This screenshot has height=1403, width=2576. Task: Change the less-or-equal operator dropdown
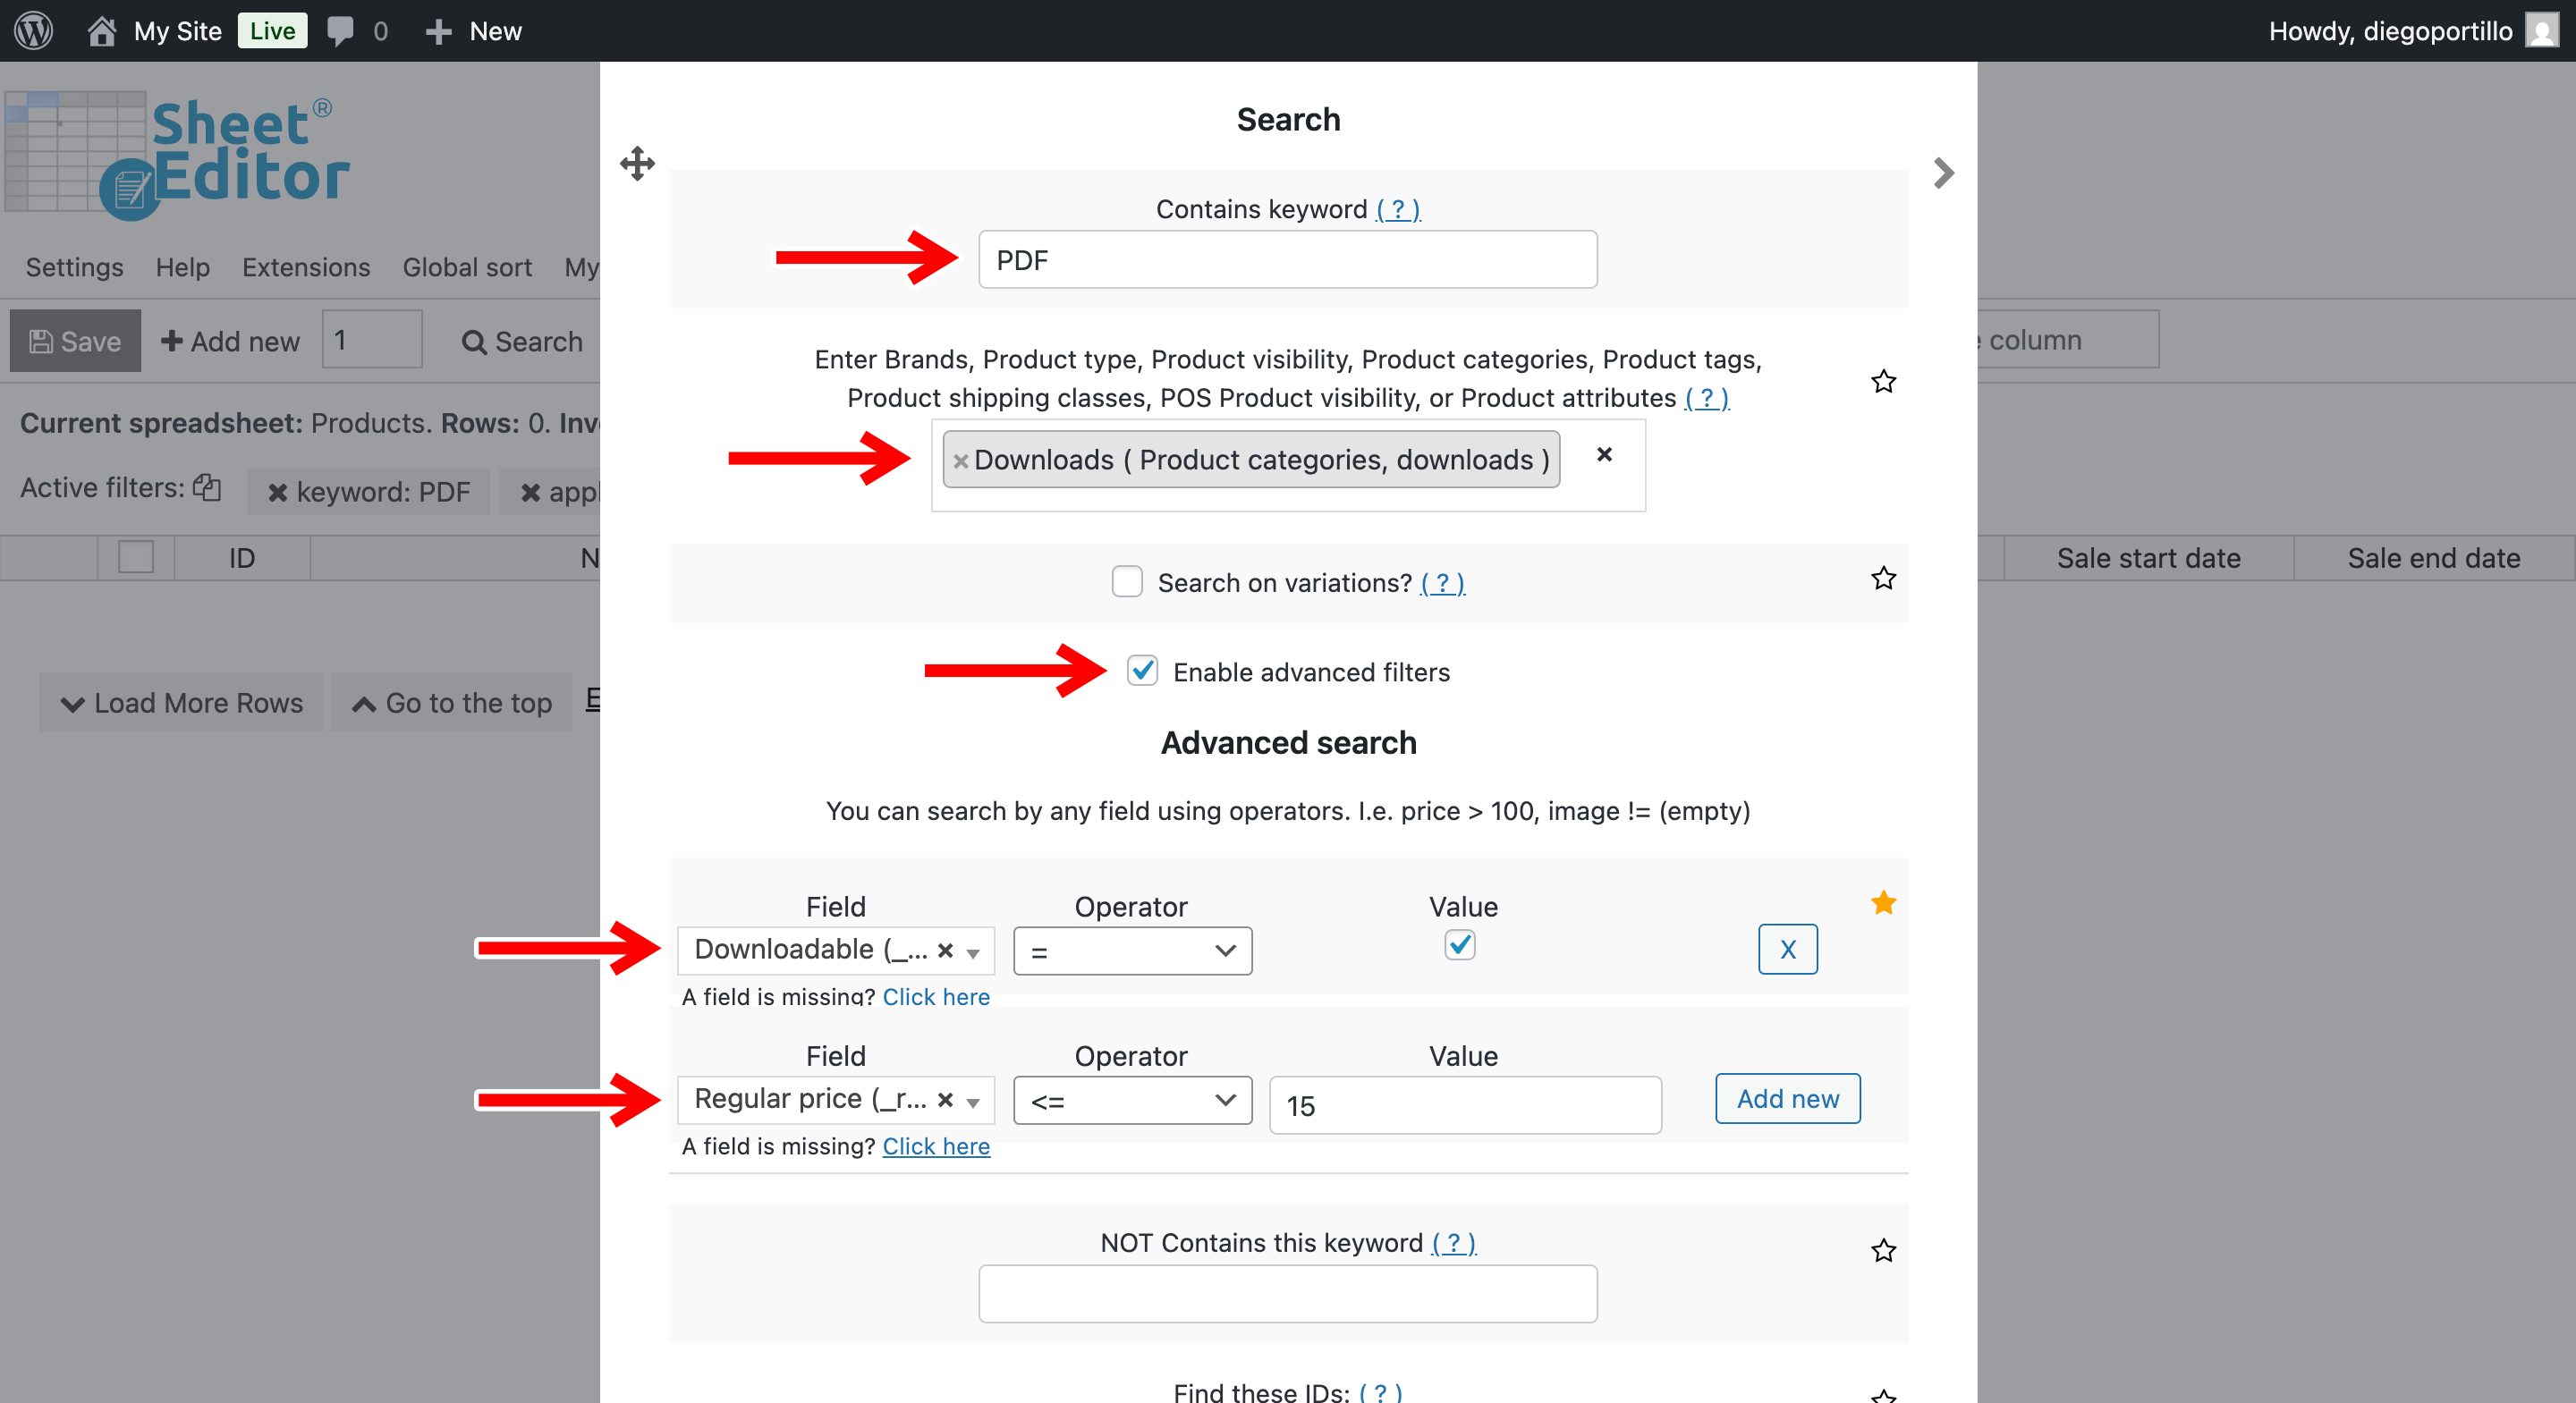pyautogui.click(x=1132, y=1101)
